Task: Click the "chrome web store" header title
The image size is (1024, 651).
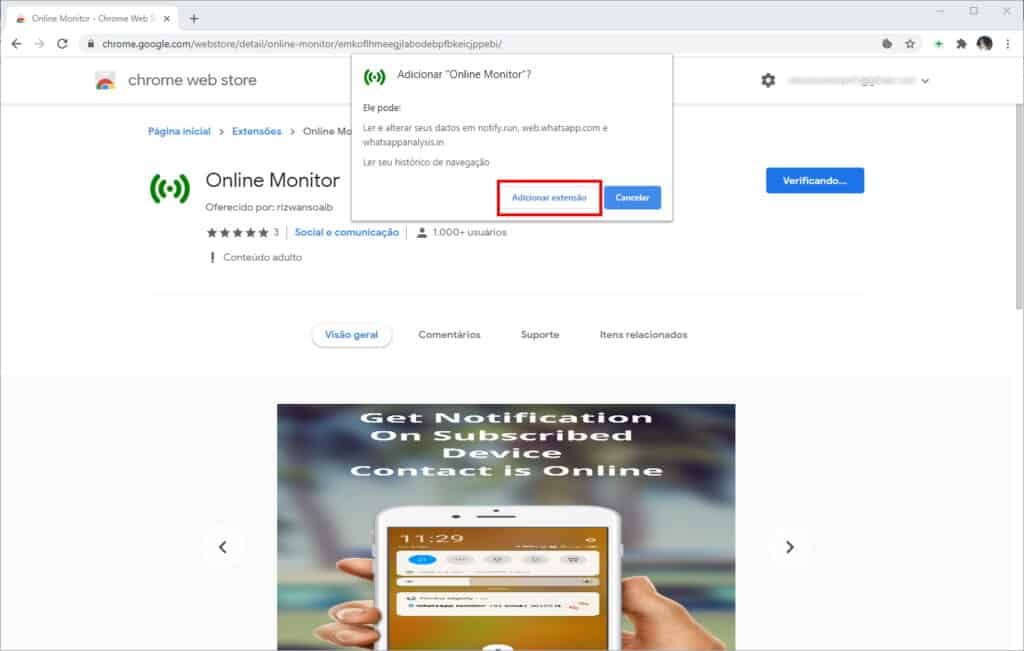Action: point(192,80)
